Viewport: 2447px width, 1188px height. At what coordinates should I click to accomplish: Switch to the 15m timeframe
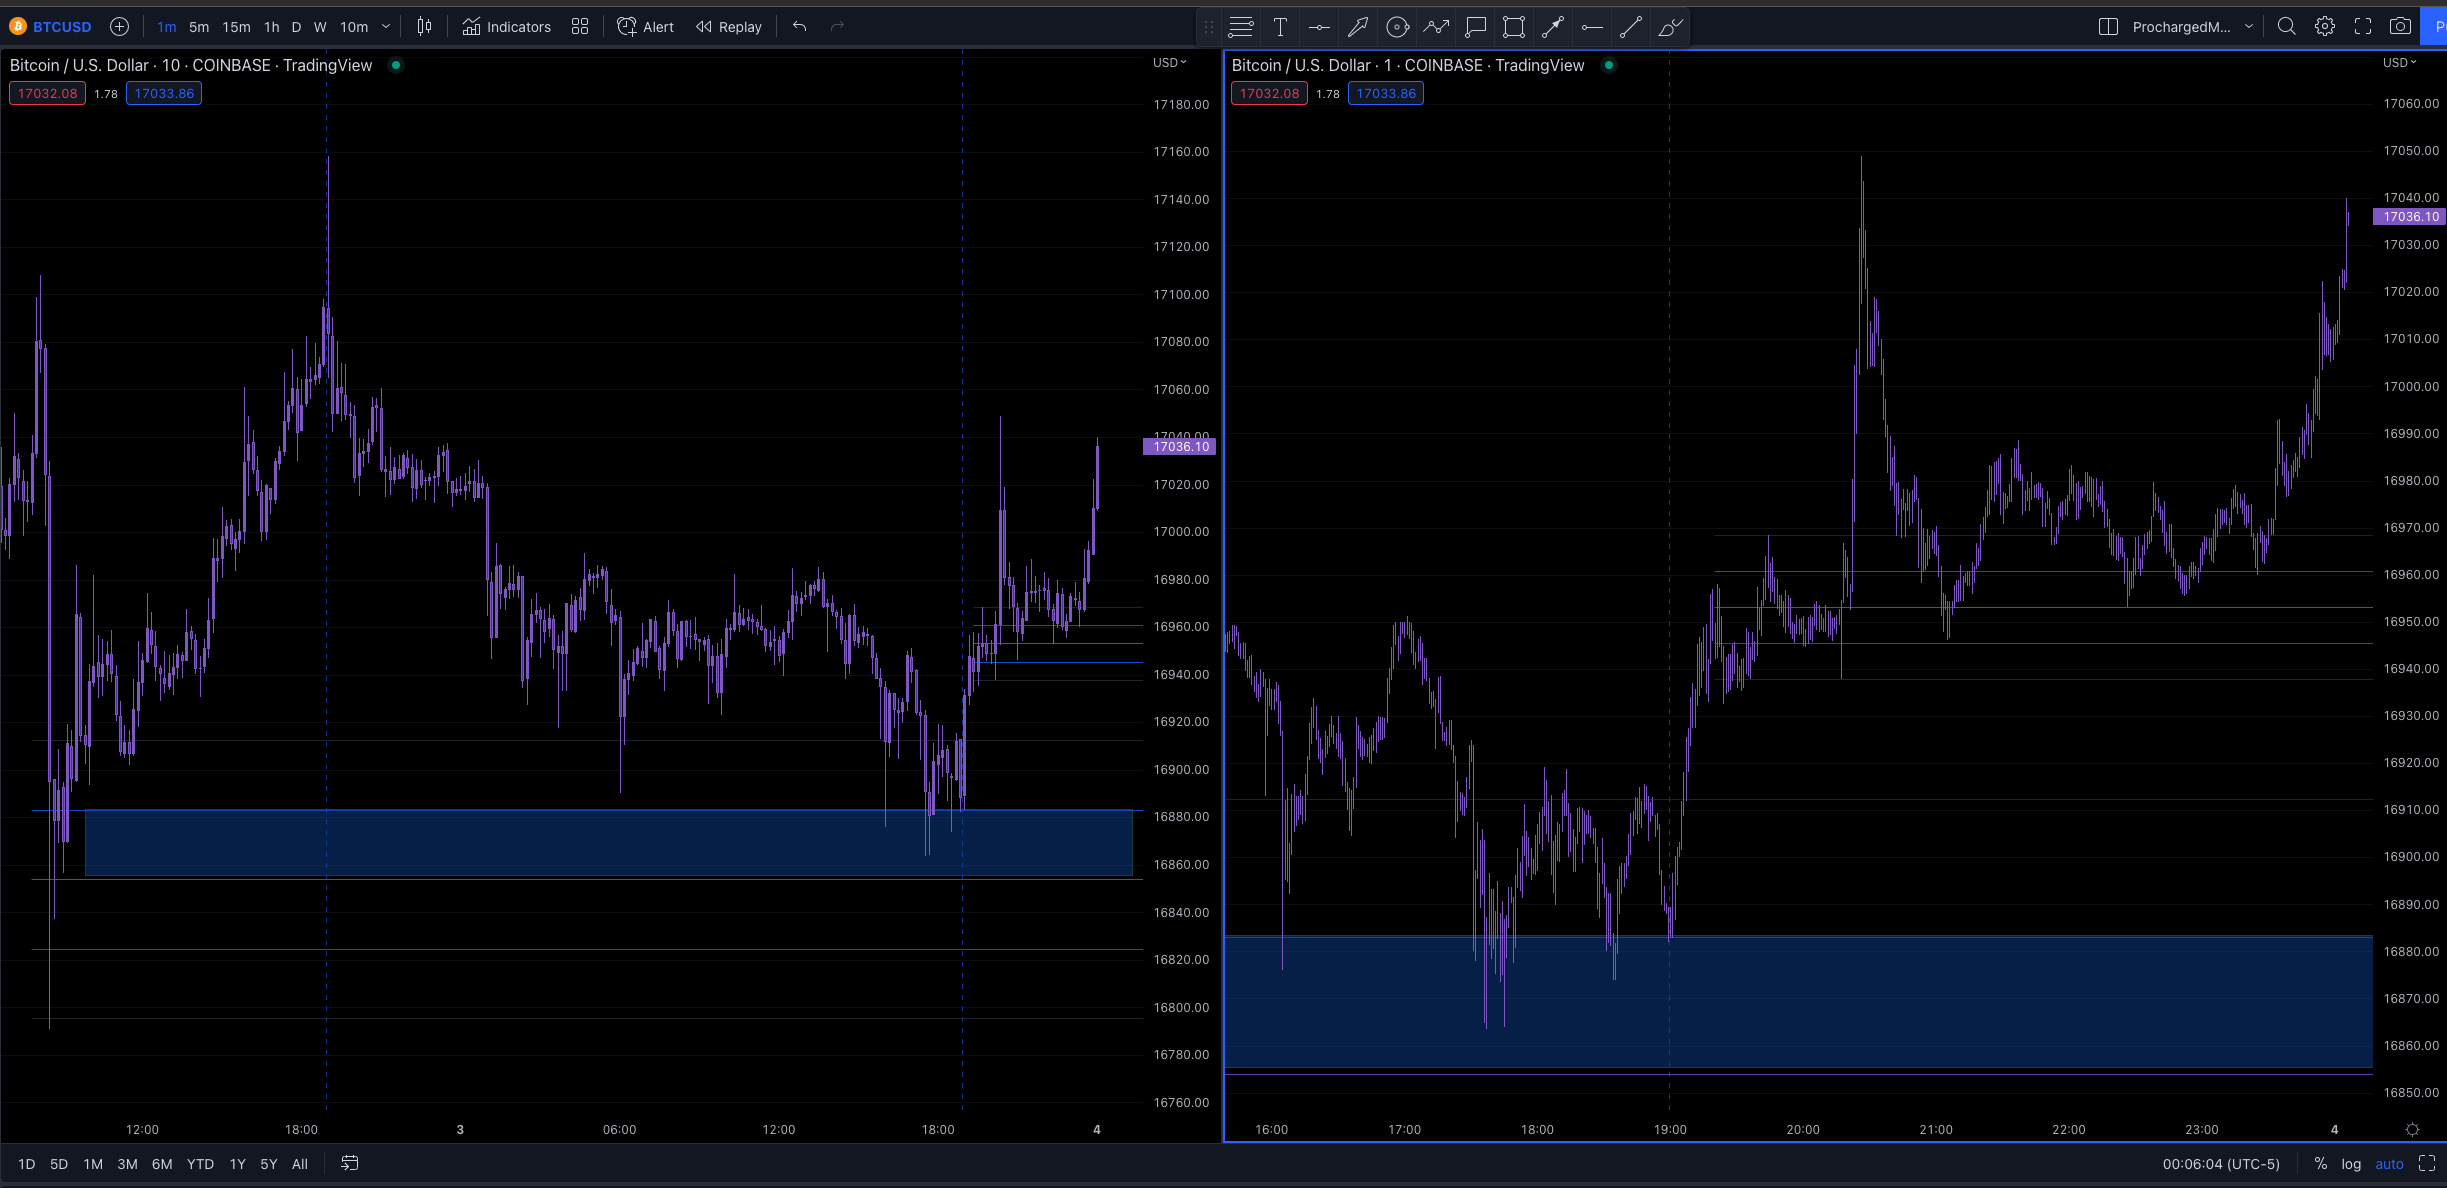(x=236, y=27)
